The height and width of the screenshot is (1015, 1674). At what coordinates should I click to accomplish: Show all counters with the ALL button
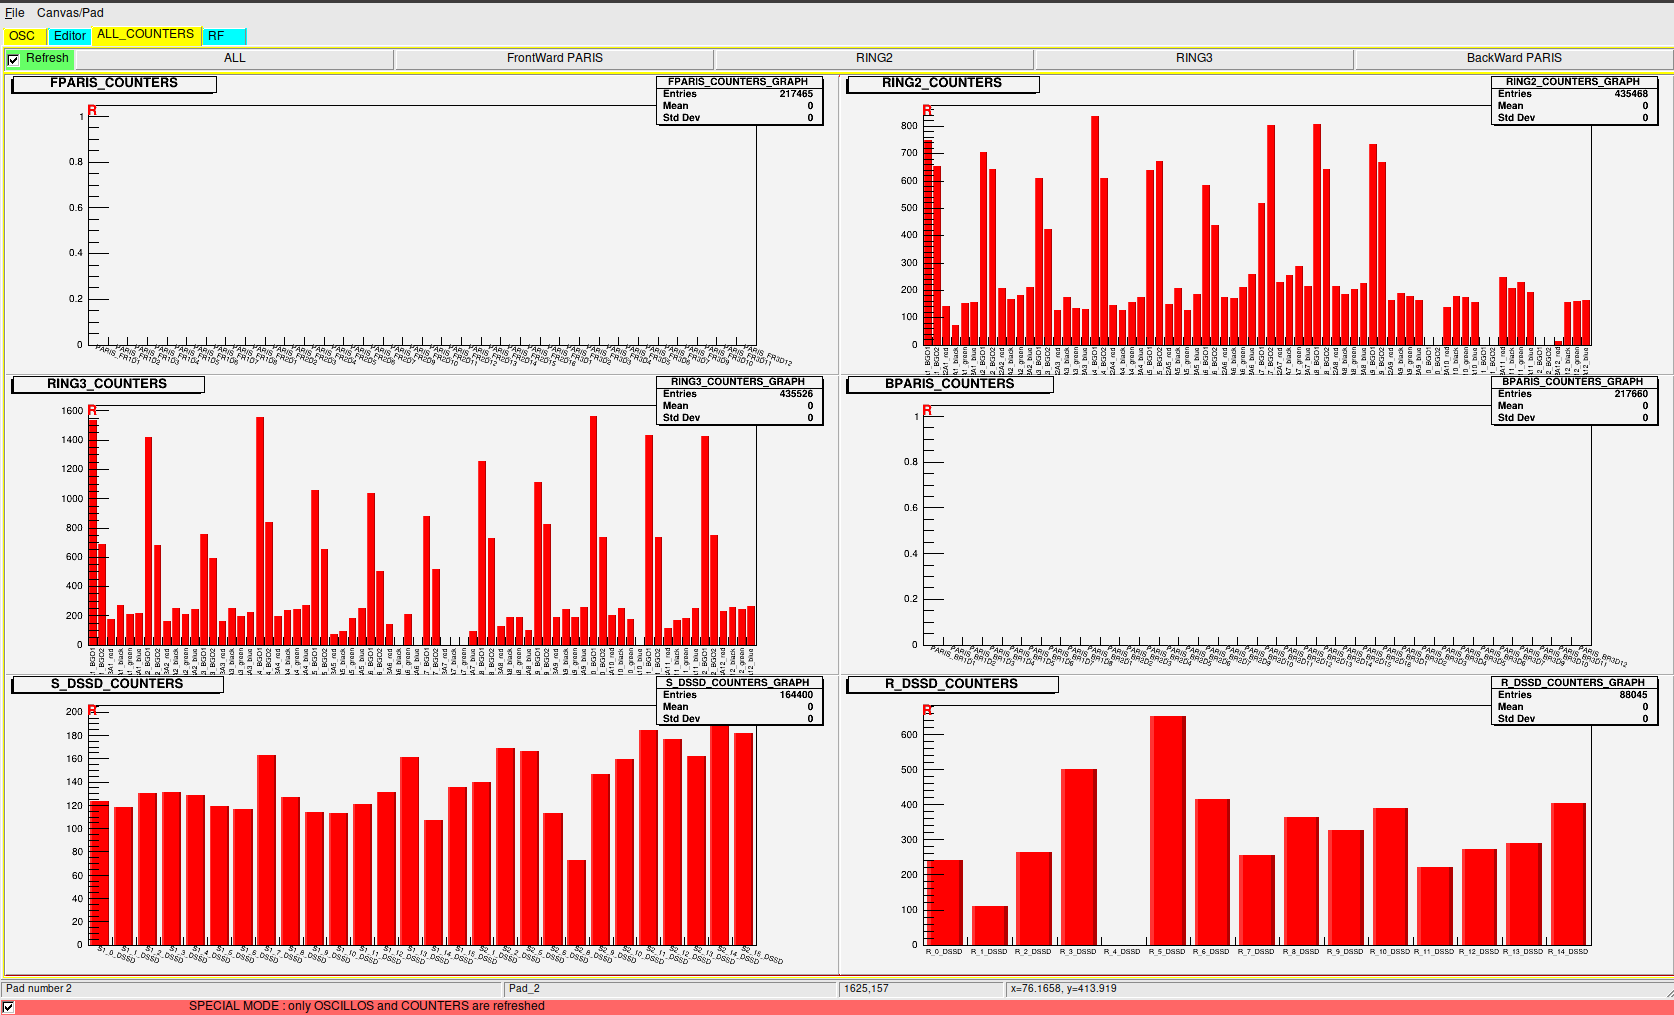pos(234,58)
